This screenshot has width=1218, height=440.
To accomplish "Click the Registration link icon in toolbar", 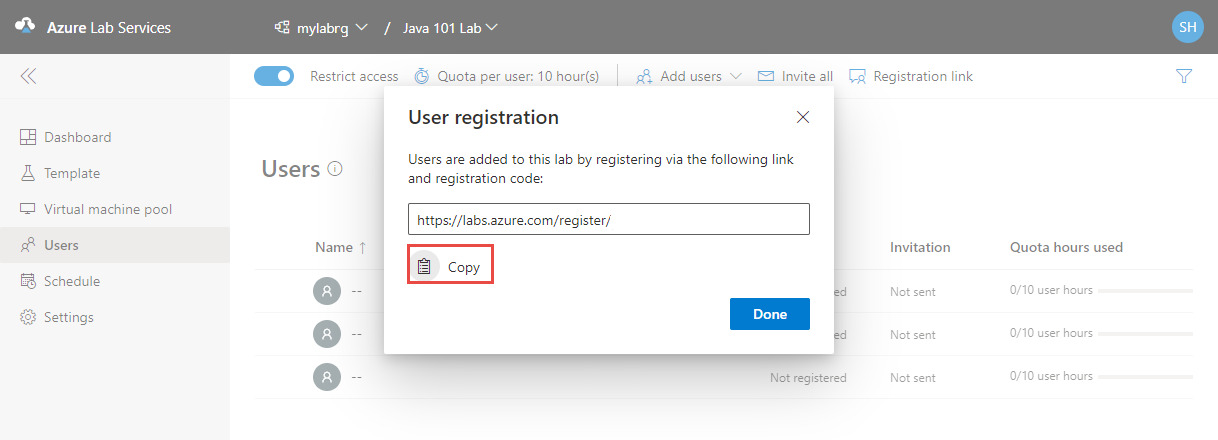I will click(x=857, y=76).
